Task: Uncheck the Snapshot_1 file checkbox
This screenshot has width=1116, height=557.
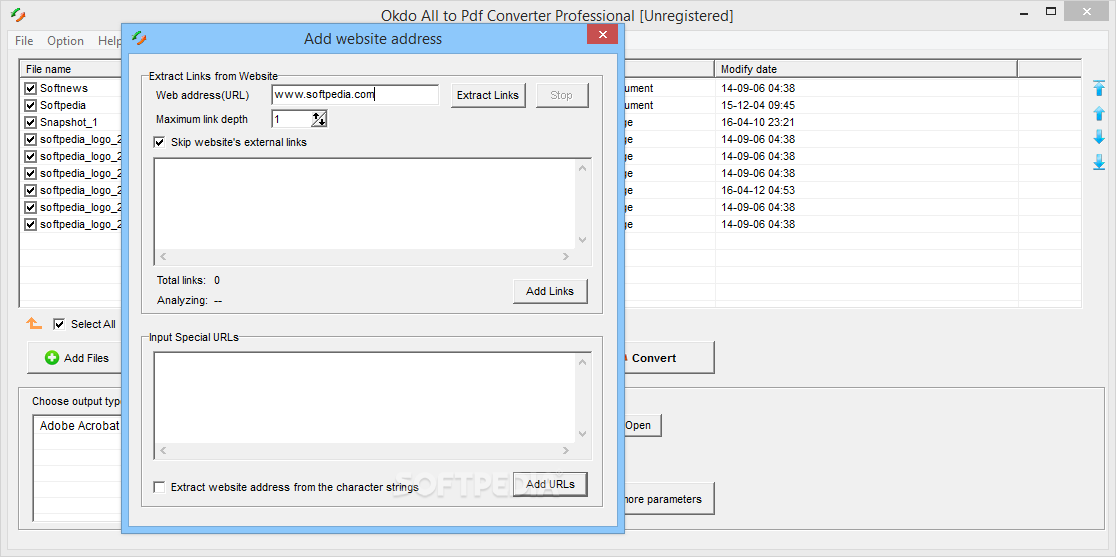Action: pyautogui.click(x=31, y=122)
